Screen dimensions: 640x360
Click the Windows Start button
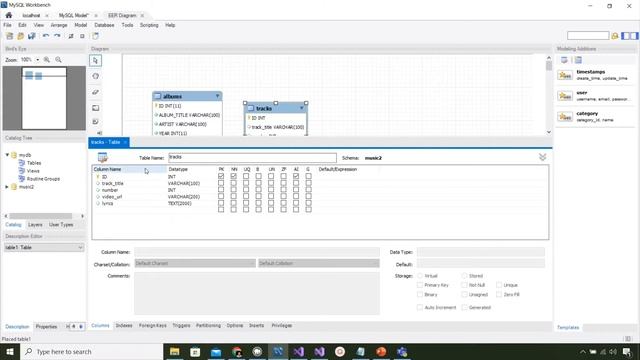pyautogui.click(x=10, y=351)
